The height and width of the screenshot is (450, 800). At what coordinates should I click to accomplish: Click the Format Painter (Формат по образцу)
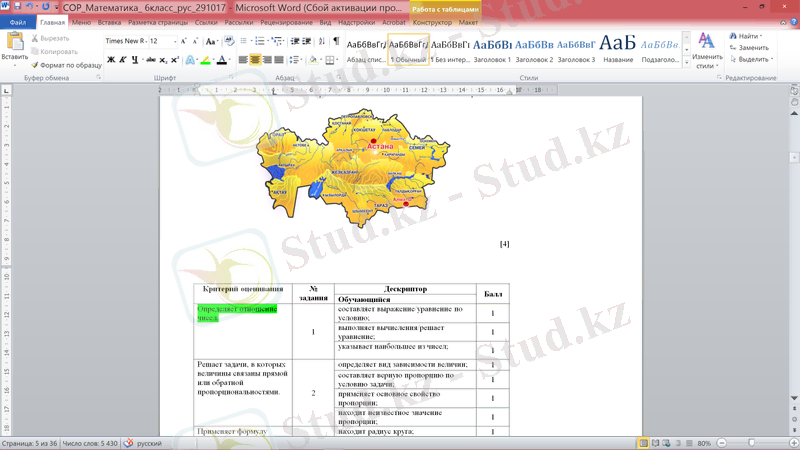66,65
